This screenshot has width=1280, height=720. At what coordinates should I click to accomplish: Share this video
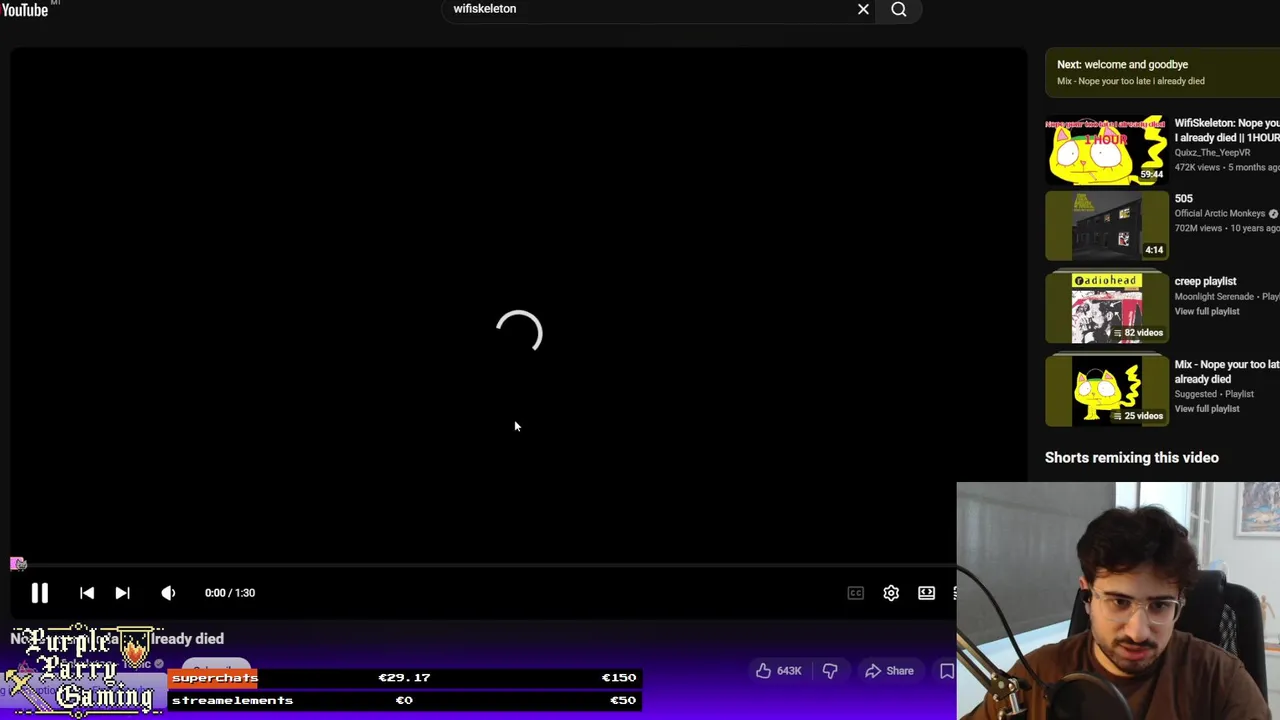[889, 671]
